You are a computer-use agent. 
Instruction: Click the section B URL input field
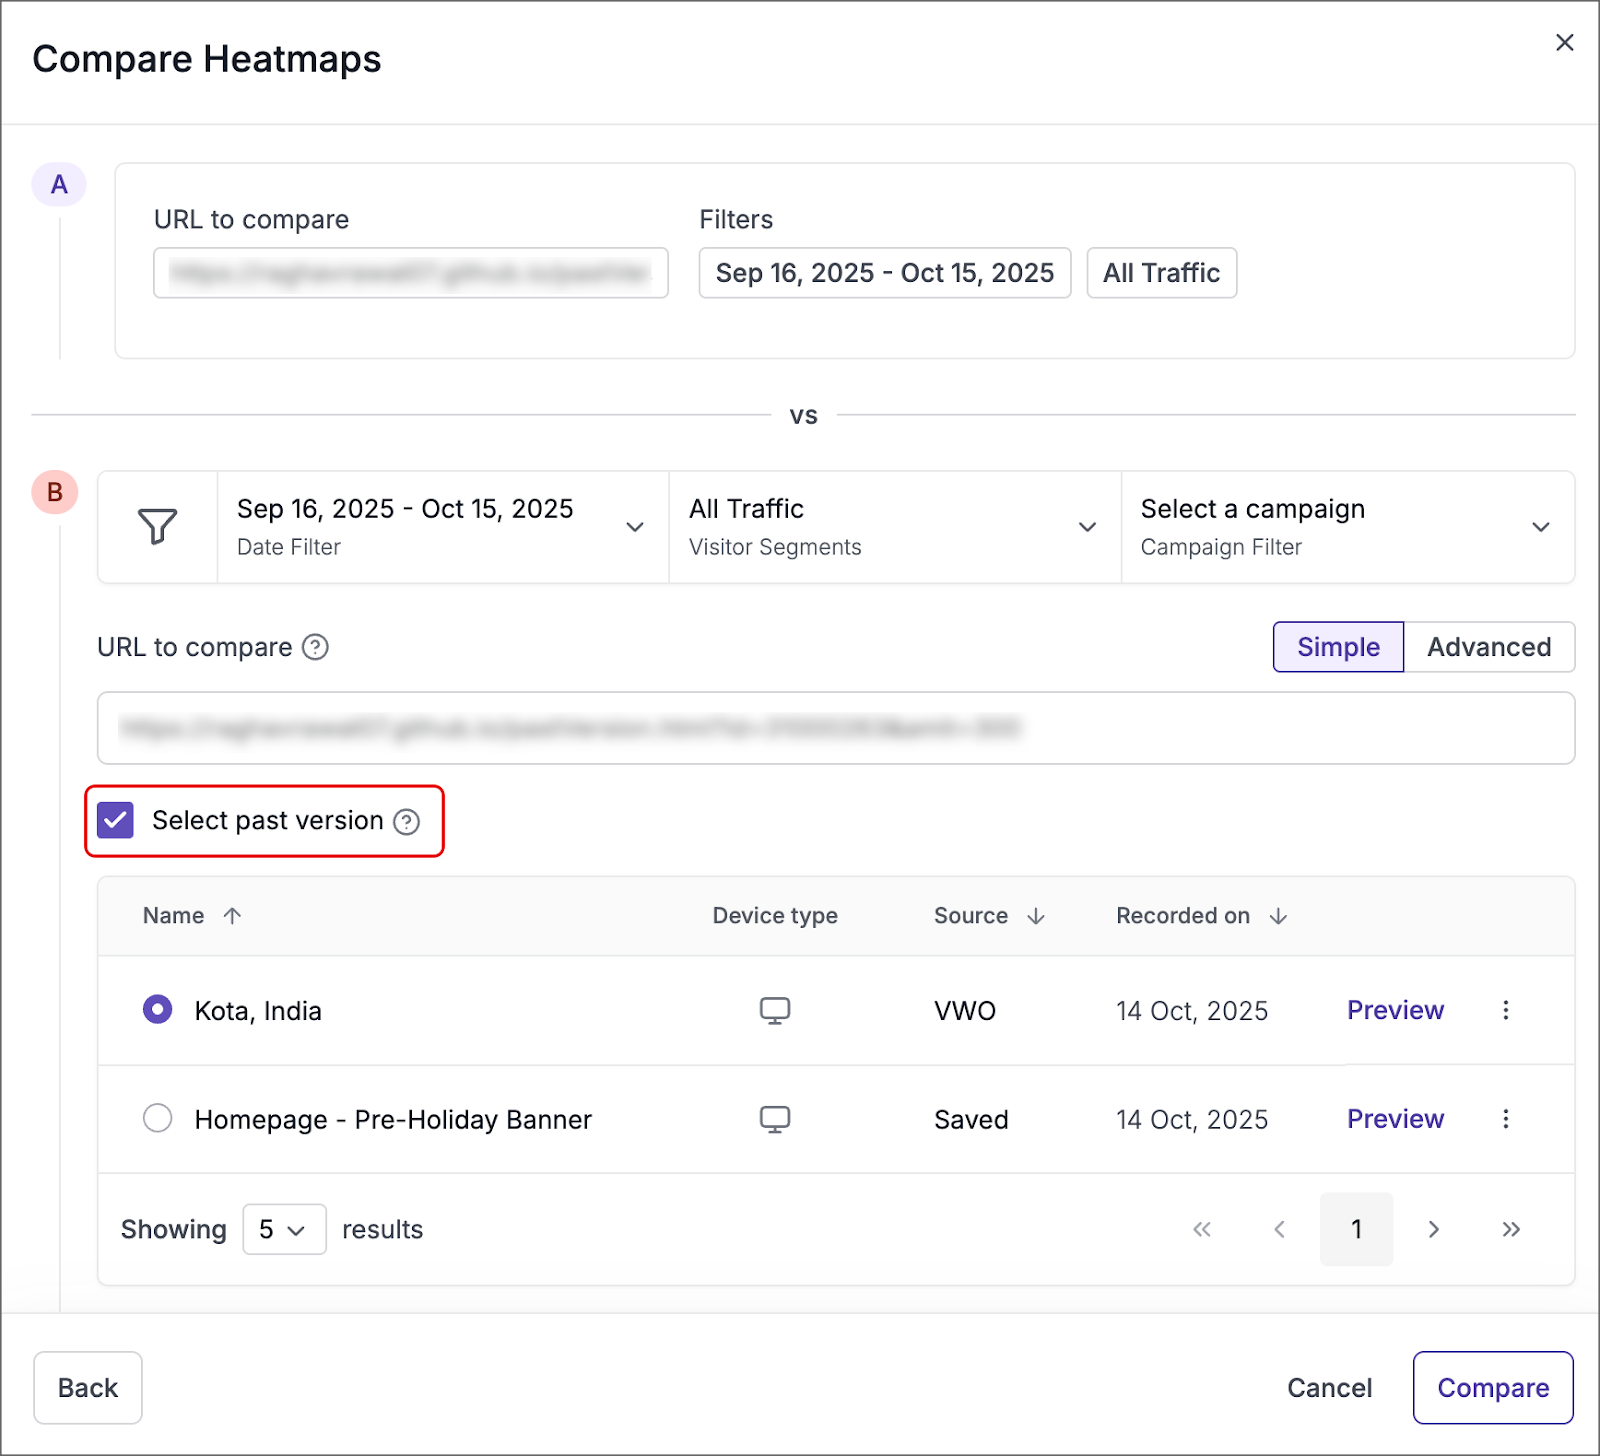835,728
